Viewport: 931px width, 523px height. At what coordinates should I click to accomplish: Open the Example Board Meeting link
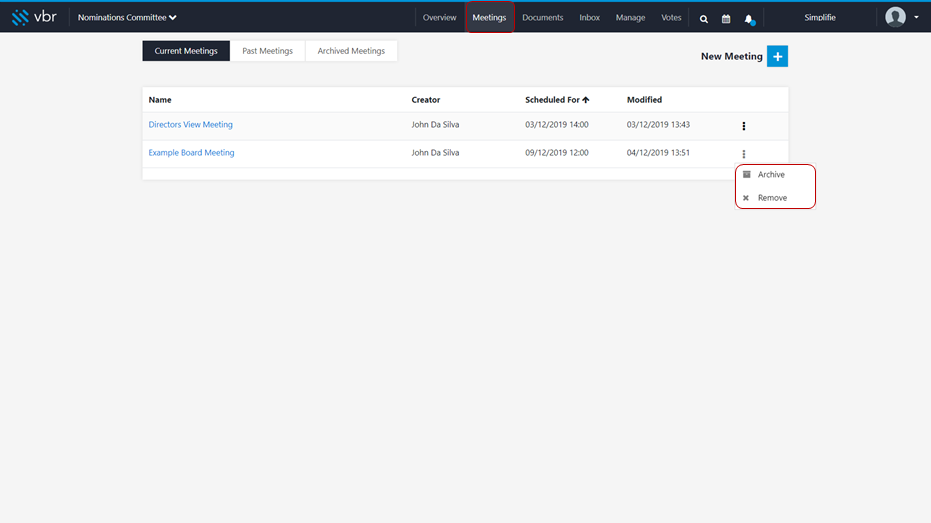[x=191, y=153]
